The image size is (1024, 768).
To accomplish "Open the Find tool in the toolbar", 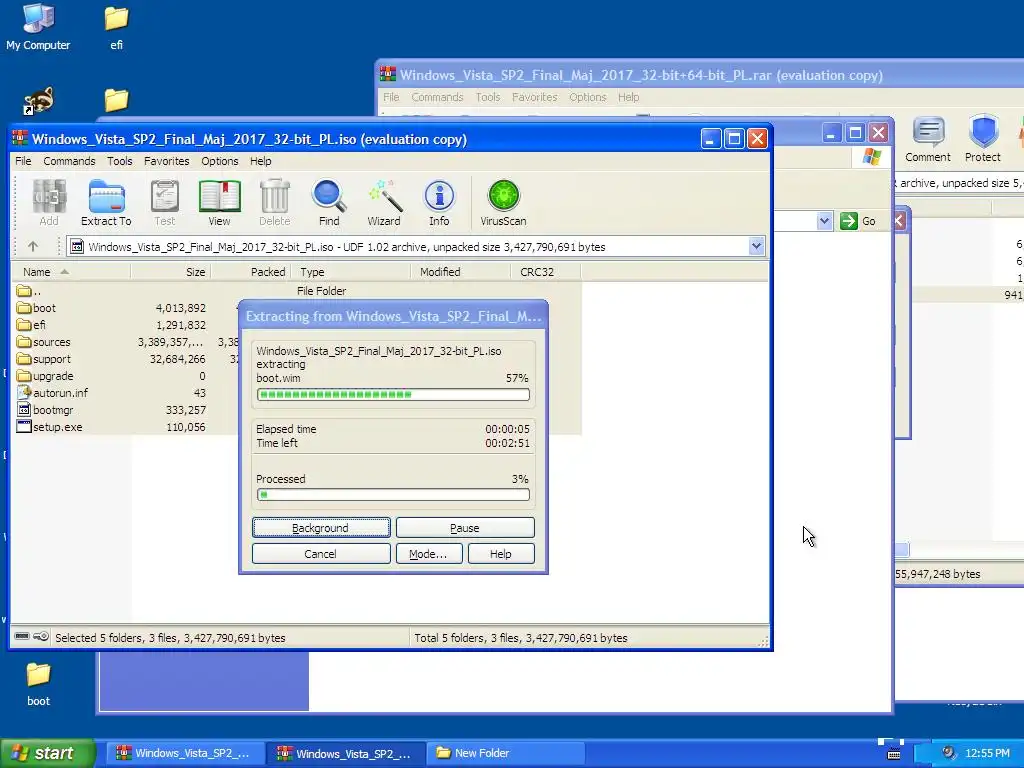I will (x=328, y=202).
